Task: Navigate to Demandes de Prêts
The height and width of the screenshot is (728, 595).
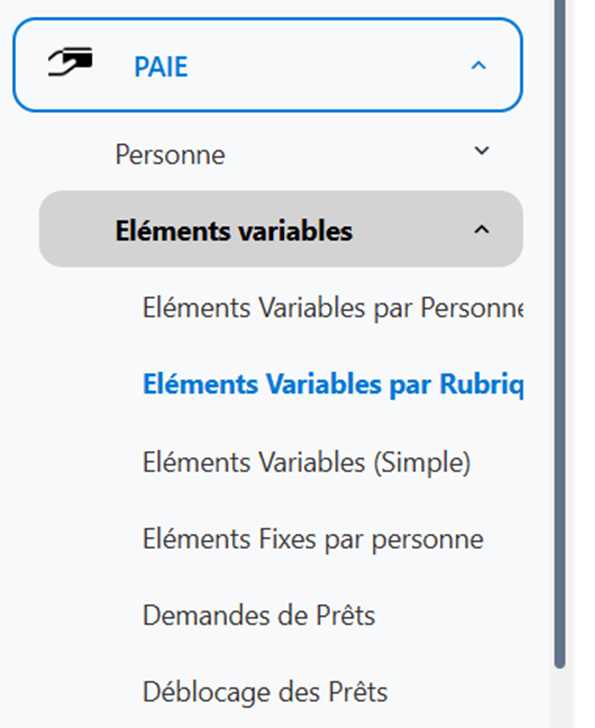Action: click(x=259, y=616)
